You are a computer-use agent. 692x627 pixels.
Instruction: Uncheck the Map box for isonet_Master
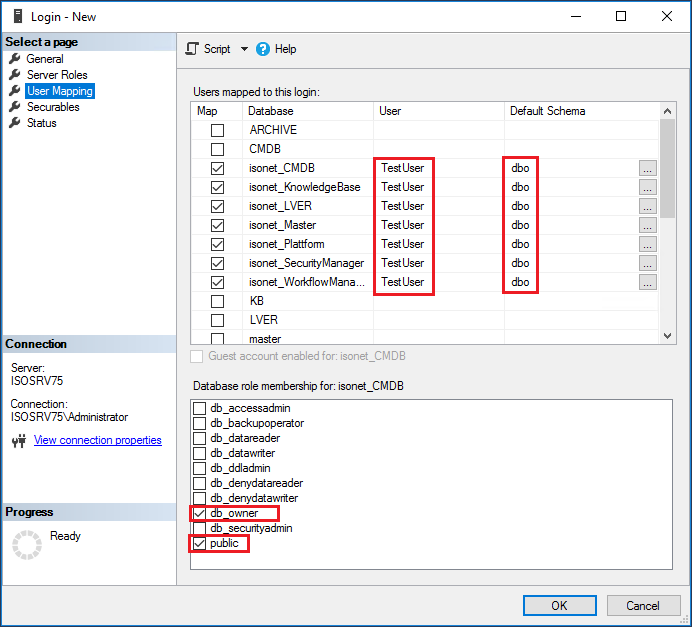tap(217, 225)
